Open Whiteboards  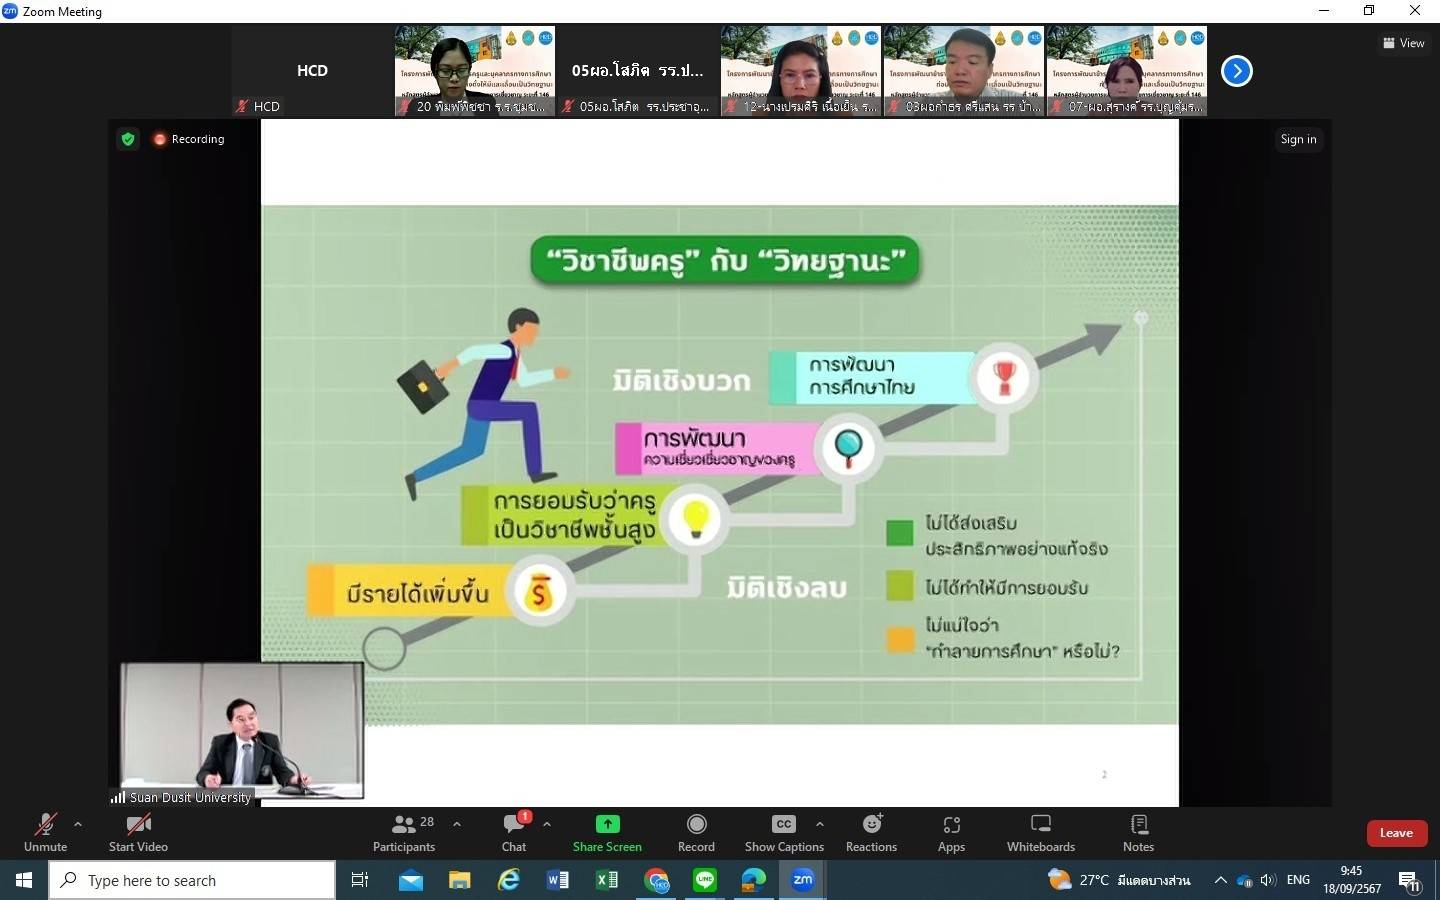[1040, 832]
